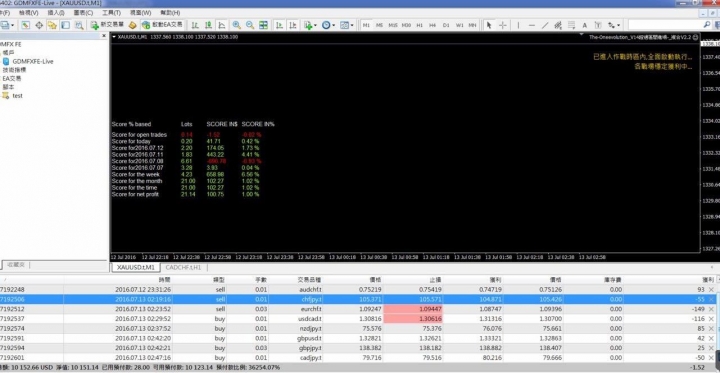The width and height of the screenshot is (720, 373).
Task: Close the Navigator panel
Action: click(x=103, y=36)
